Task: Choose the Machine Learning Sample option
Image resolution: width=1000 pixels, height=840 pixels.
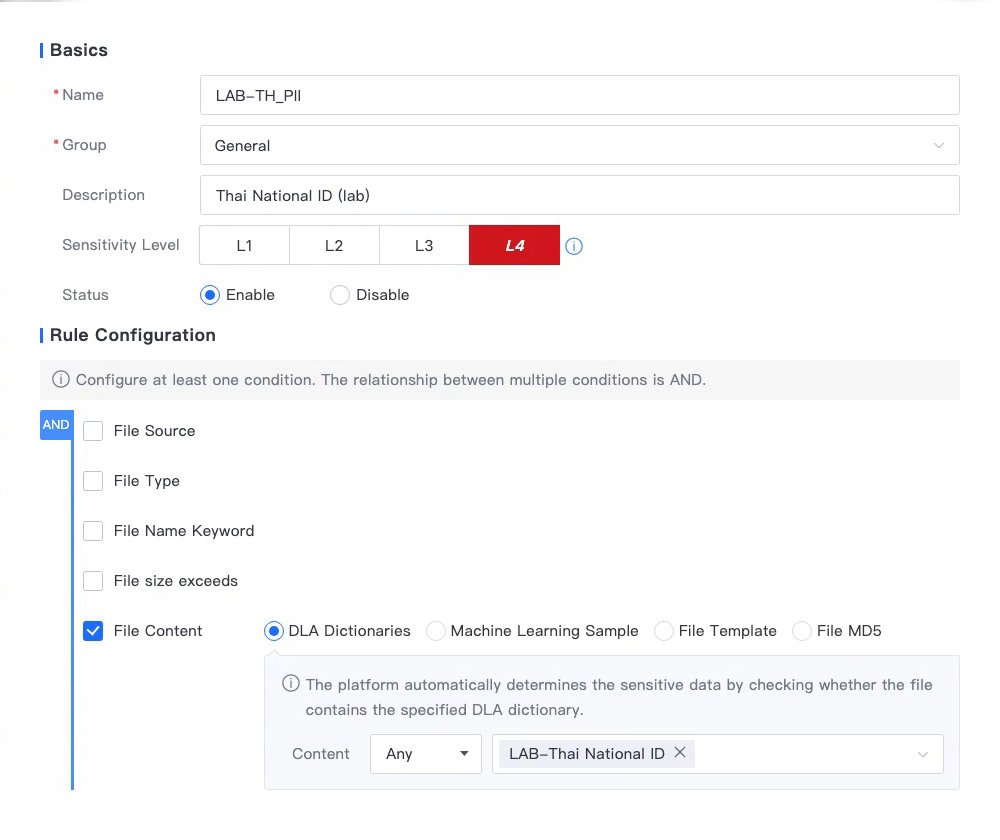Action: pyautogui.click(x=436, y=631)
